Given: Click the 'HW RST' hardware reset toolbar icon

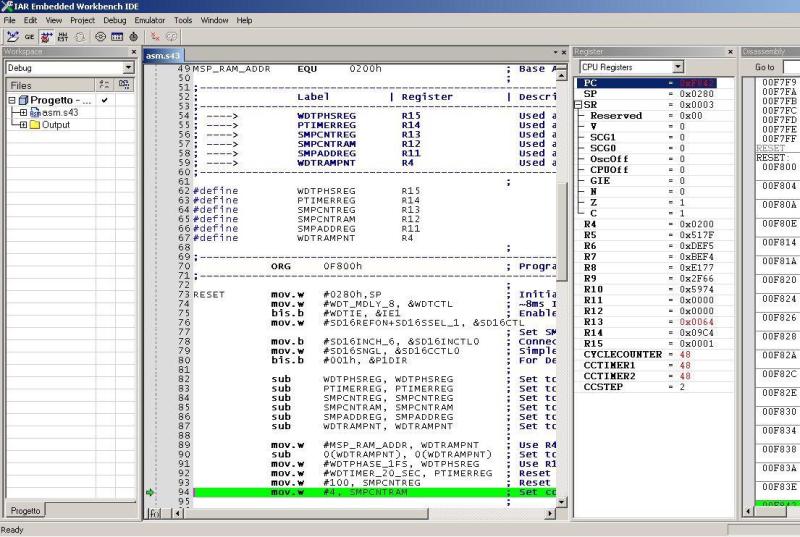Looking at the screenshot, I should 63,37.
